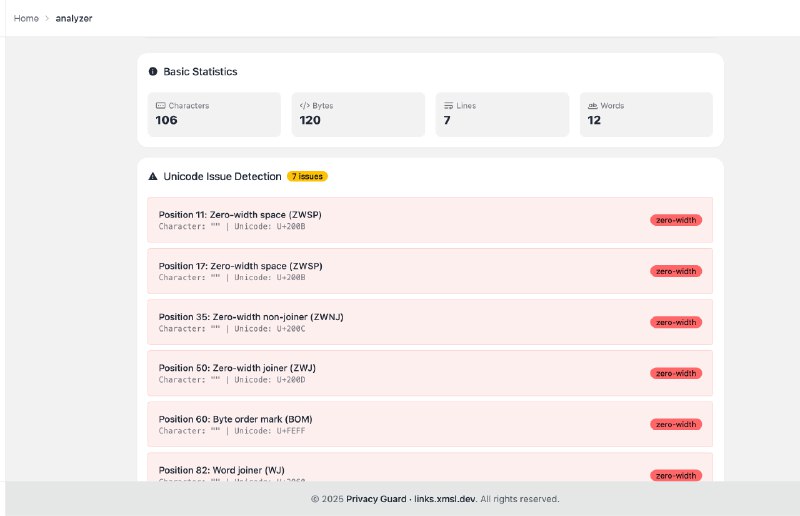This screenshot has width=800, height=516.
Task: Click the zero-width tag on Position 60
Action: [x=675, y=424]
